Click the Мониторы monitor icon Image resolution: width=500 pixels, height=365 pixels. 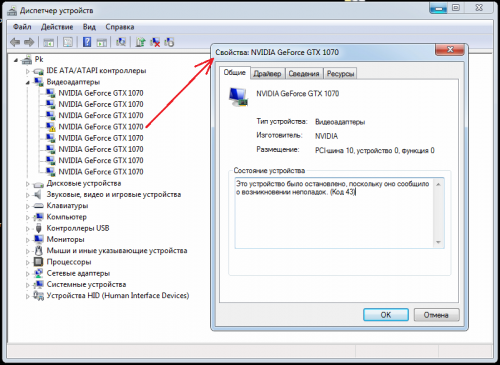coord(39,239)
